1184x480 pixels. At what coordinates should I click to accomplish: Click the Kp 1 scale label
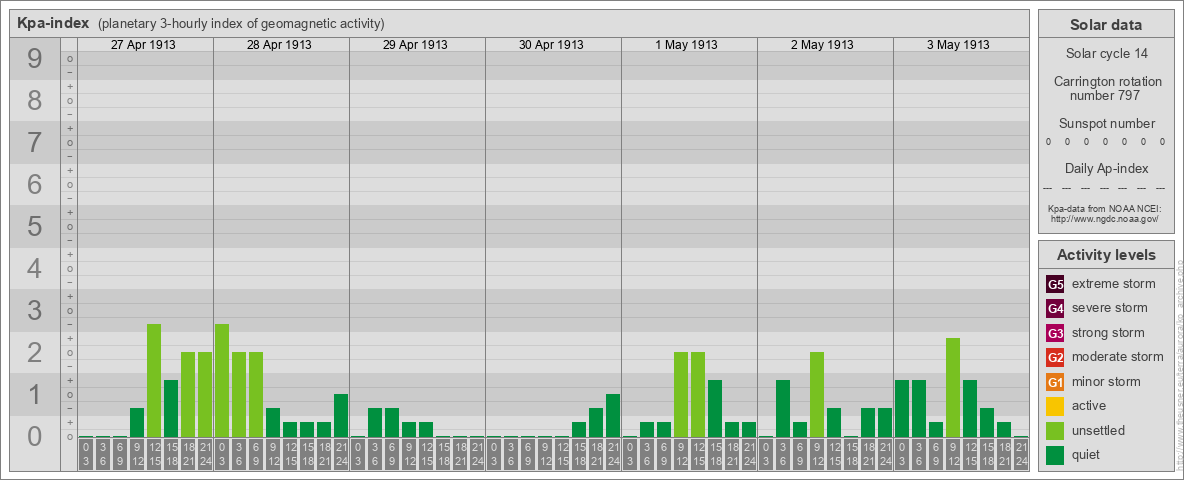click(x=35, y=394)
